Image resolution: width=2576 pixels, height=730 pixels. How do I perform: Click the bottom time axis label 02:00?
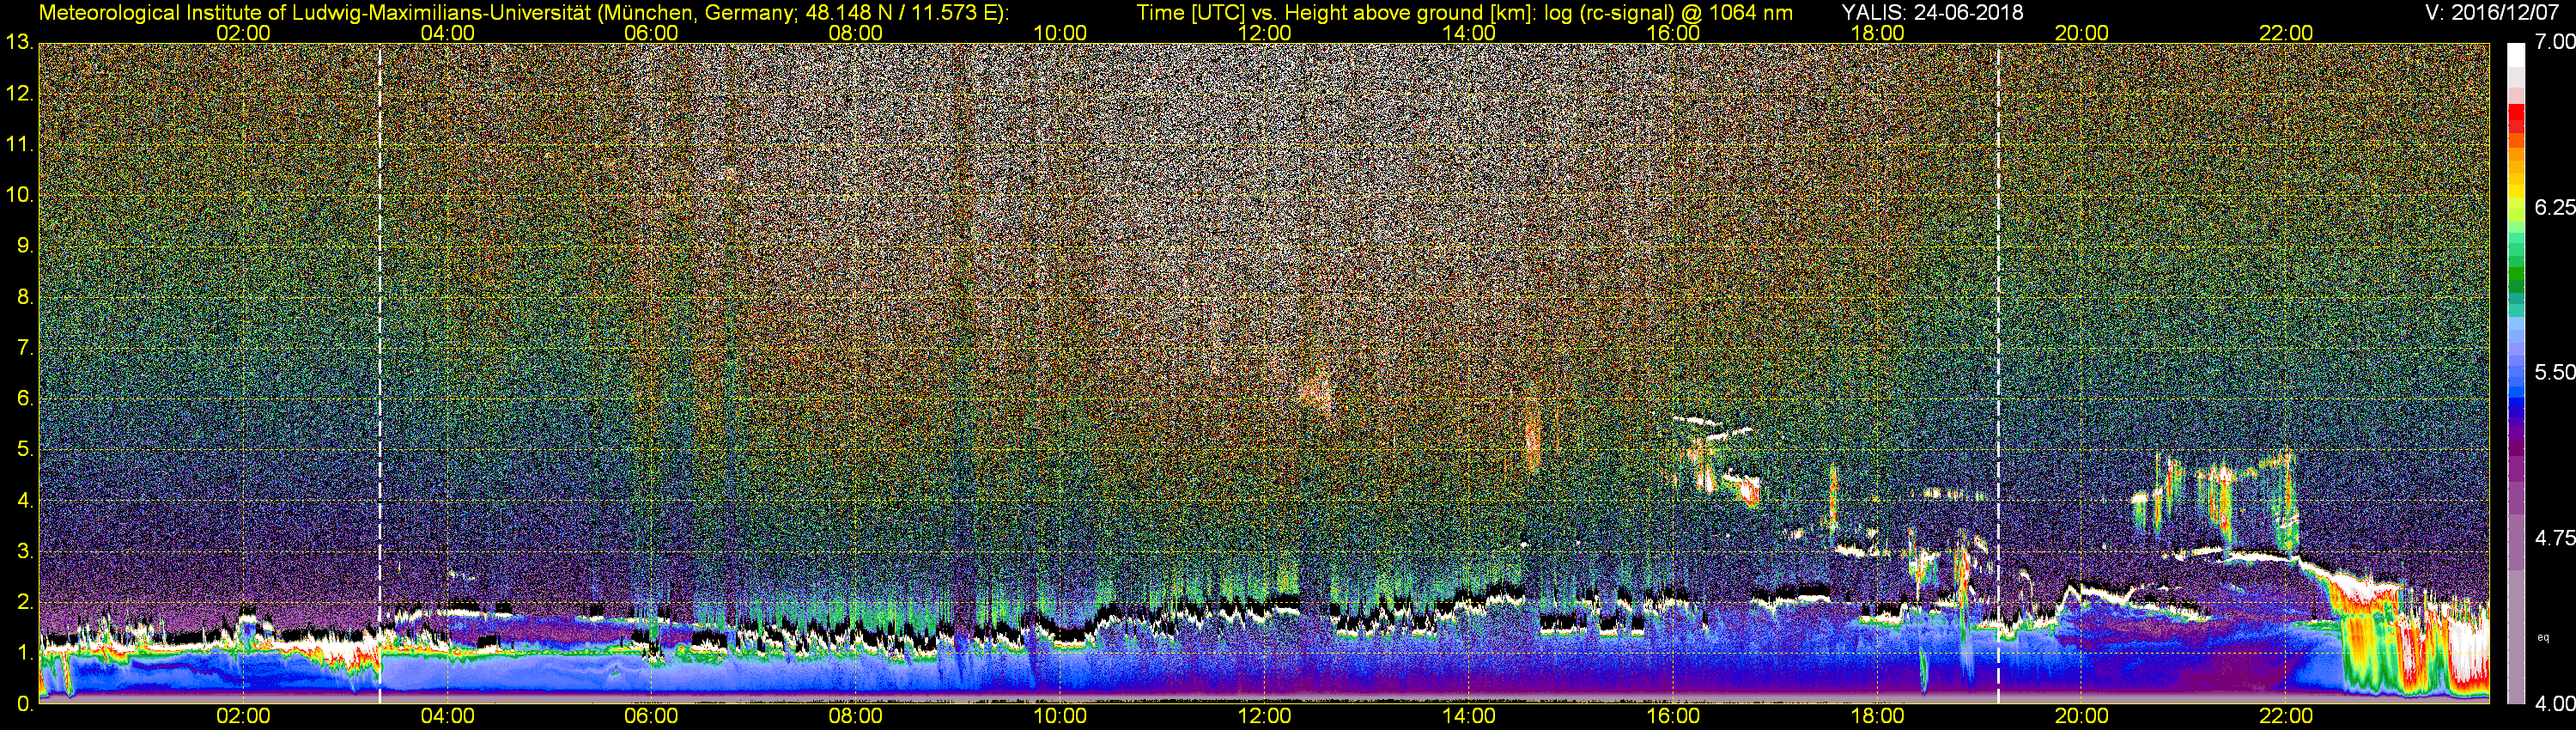tap(243, 717)
